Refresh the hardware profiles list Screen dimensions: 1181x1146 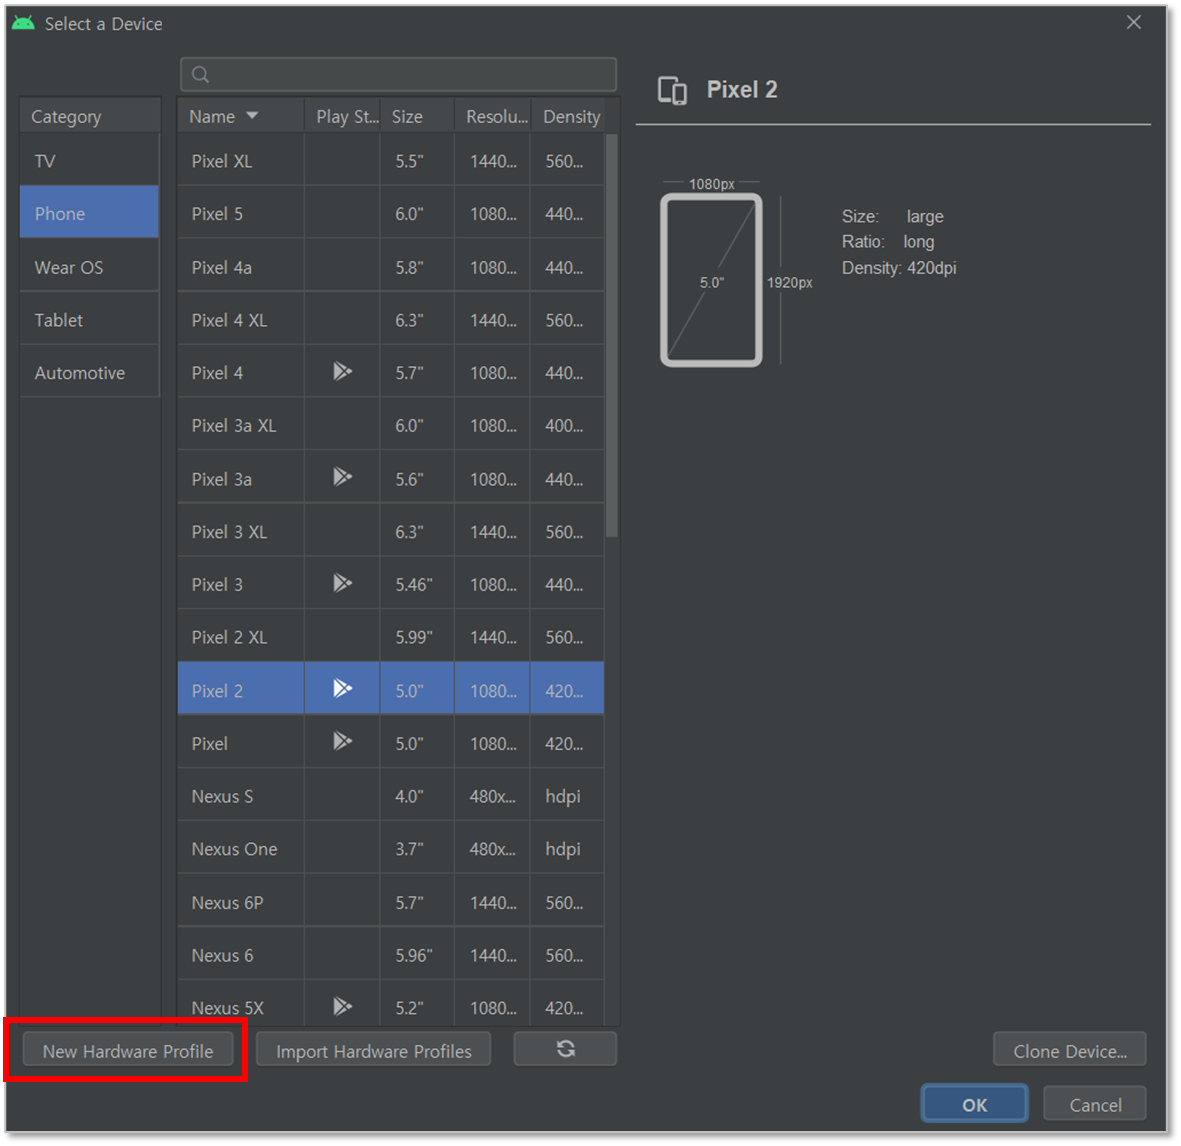[565, 1049]
